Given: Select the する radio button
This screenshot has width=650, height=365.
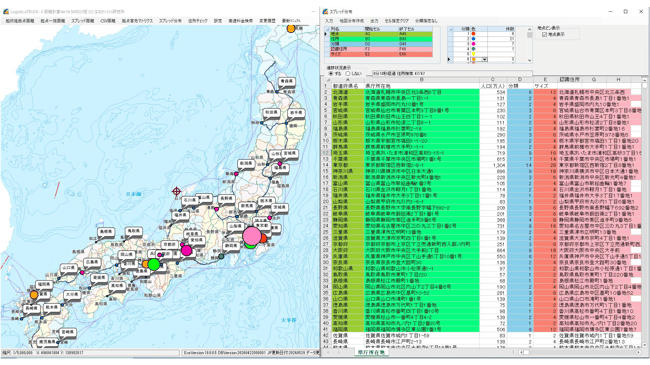Looking at the screenshot, I should 331,73.
